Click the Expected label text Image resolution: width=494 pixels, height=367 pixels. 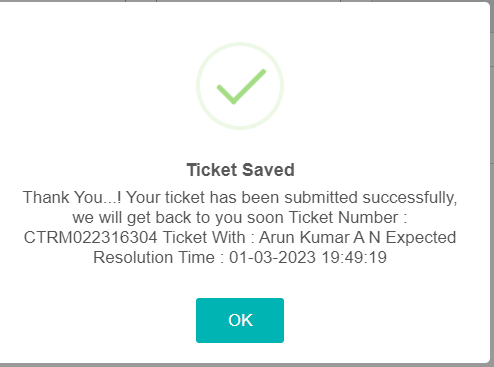click(421, 238)
